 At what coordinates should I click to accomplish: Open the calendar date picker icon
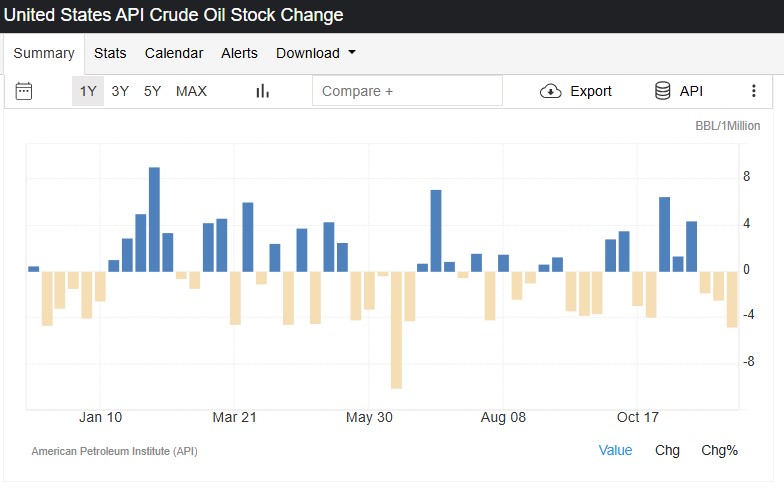tap(24, 91)
